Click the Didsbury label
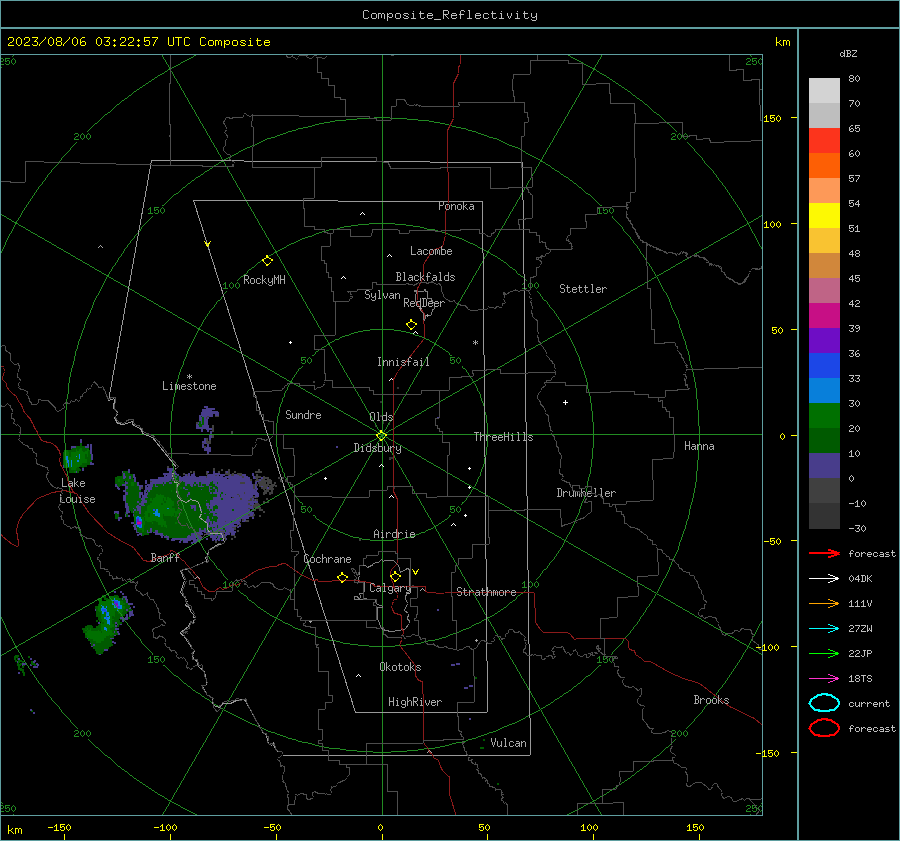The image size is (900, 841). point(377,448)
